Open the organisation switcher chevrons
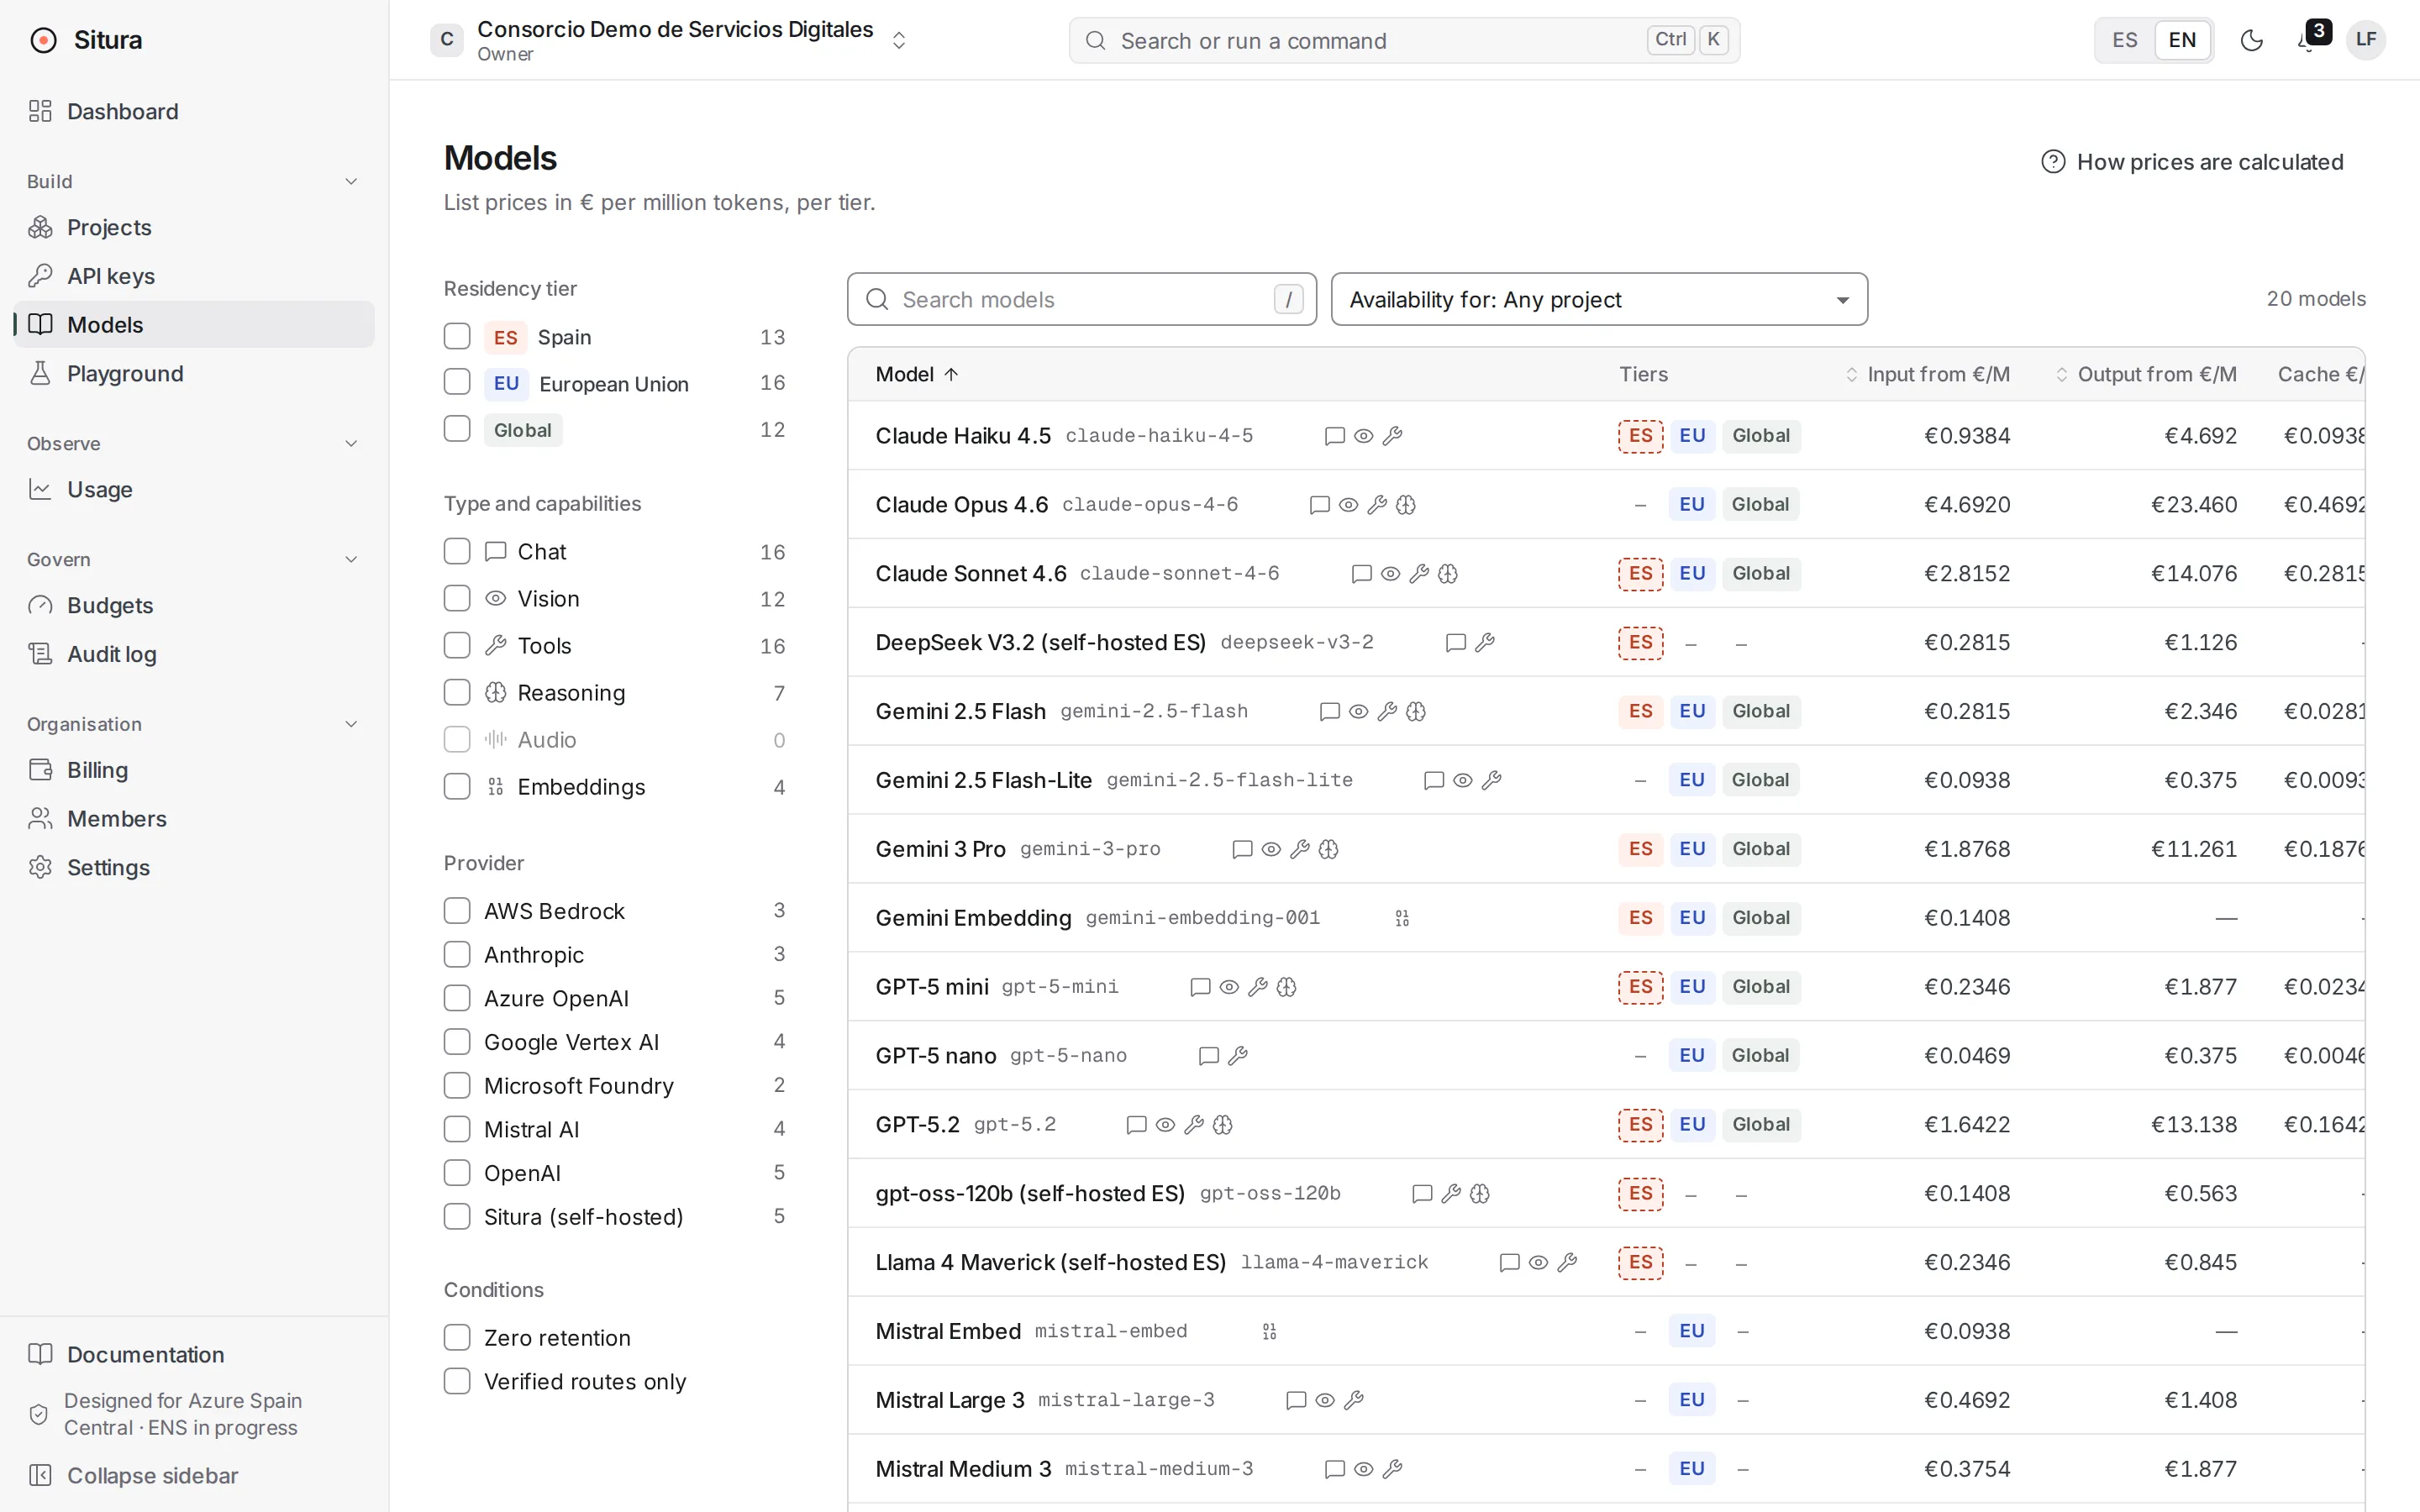Viewport: 2420px width, 1512px height. [898, 40]
